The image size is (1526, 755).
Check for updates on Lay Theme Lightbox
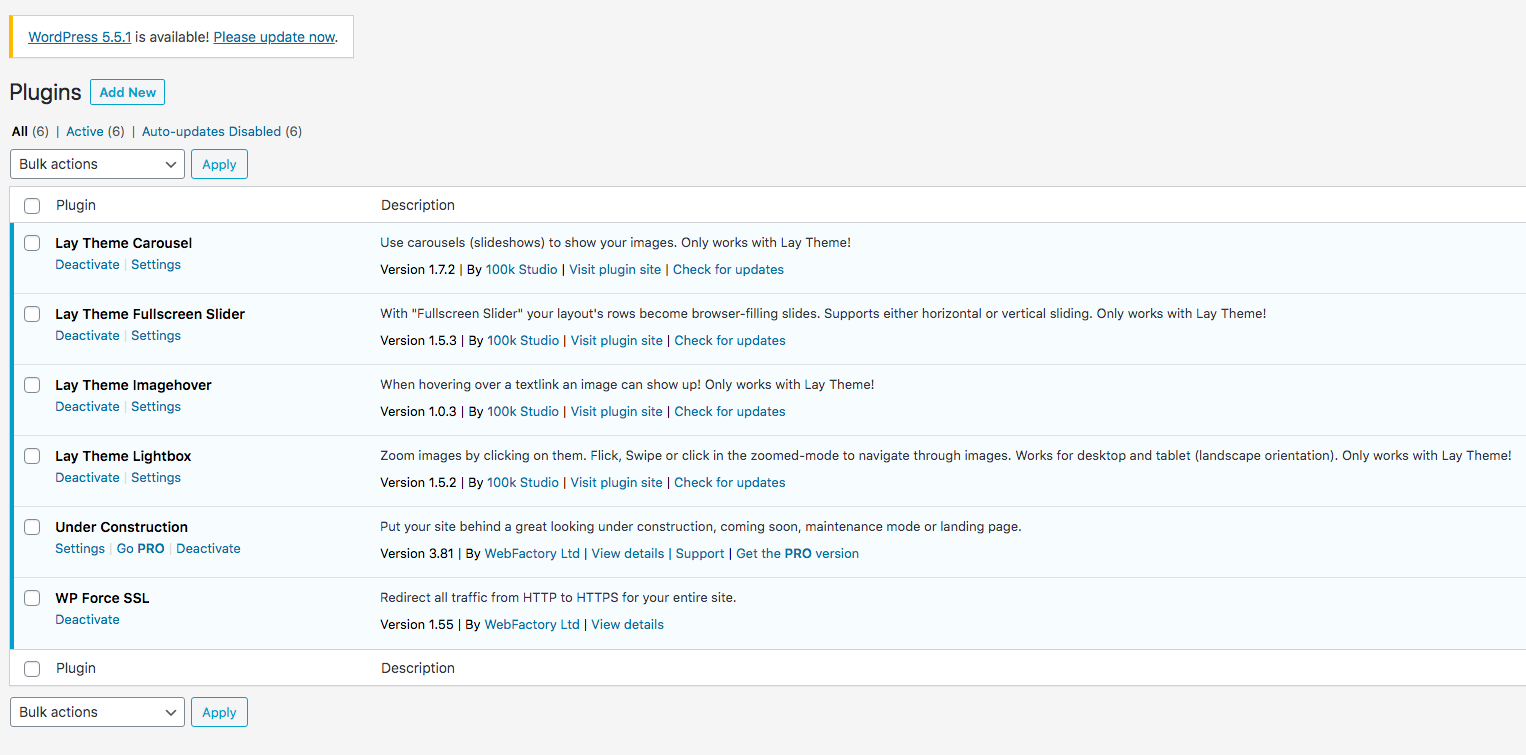coord(729,482)
